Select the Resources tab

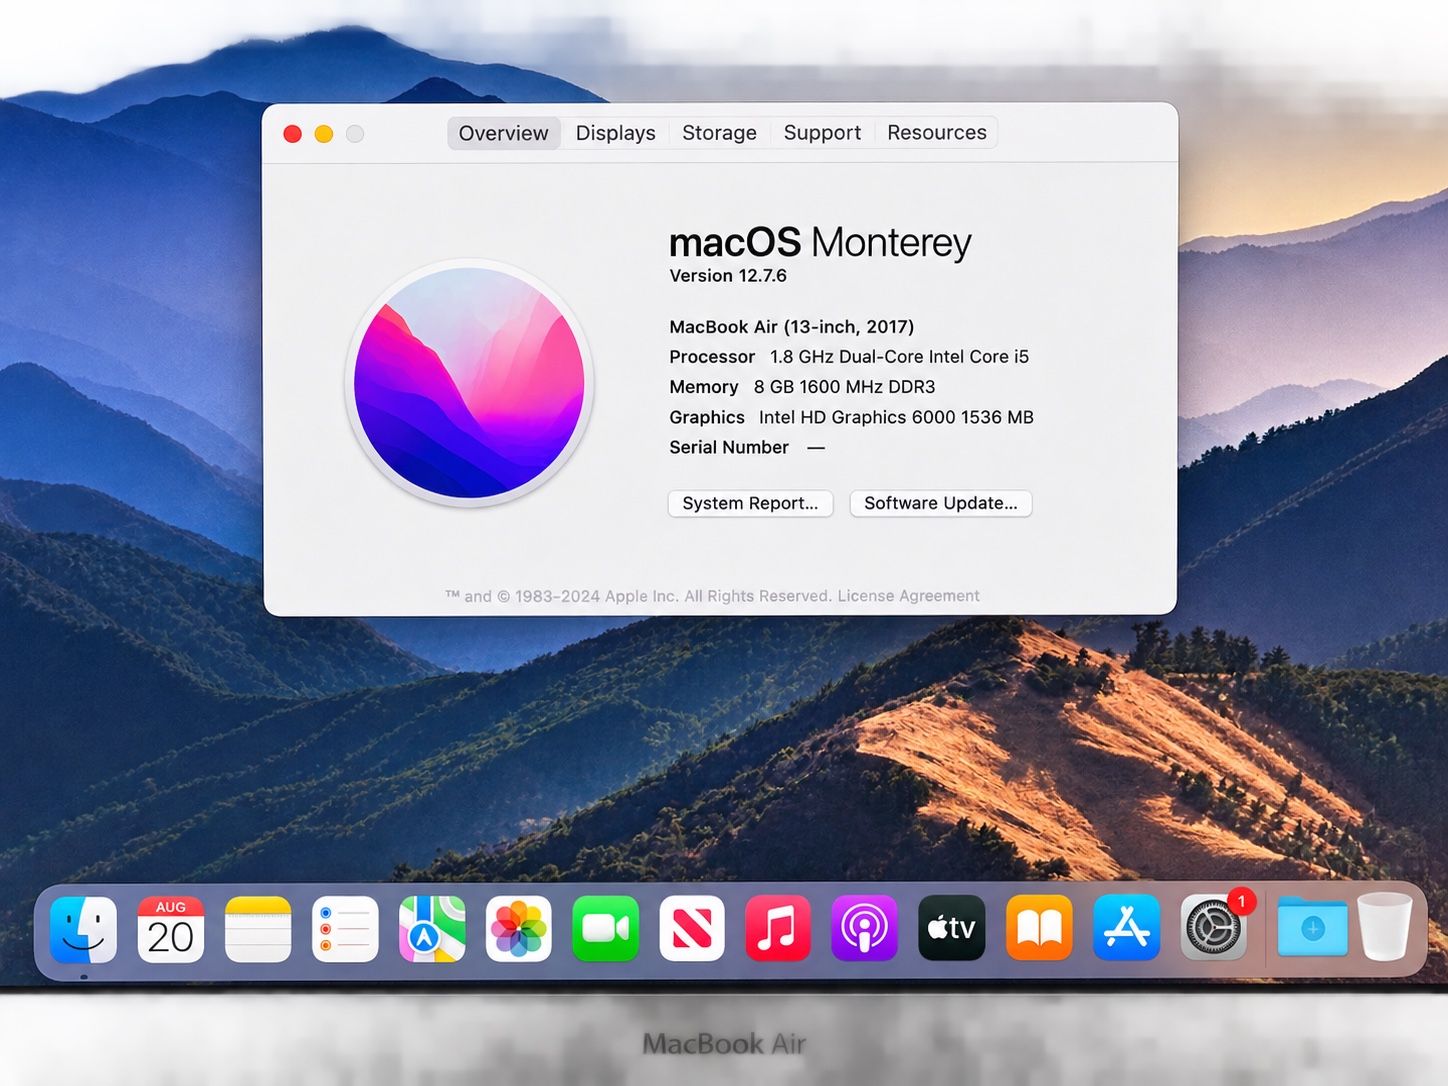point(937,133)
